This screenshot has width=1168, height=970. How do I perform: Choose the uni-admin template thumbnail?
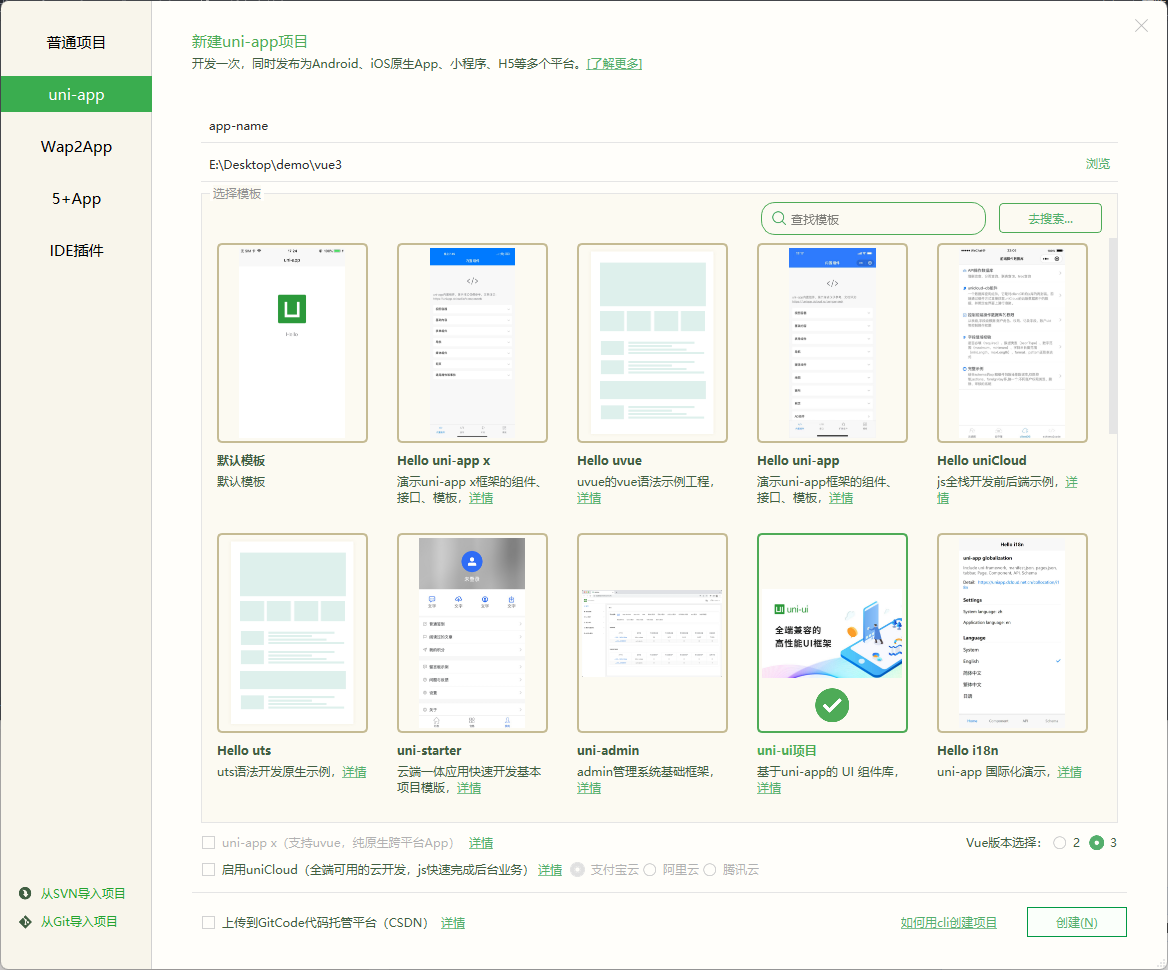[652, 633]
